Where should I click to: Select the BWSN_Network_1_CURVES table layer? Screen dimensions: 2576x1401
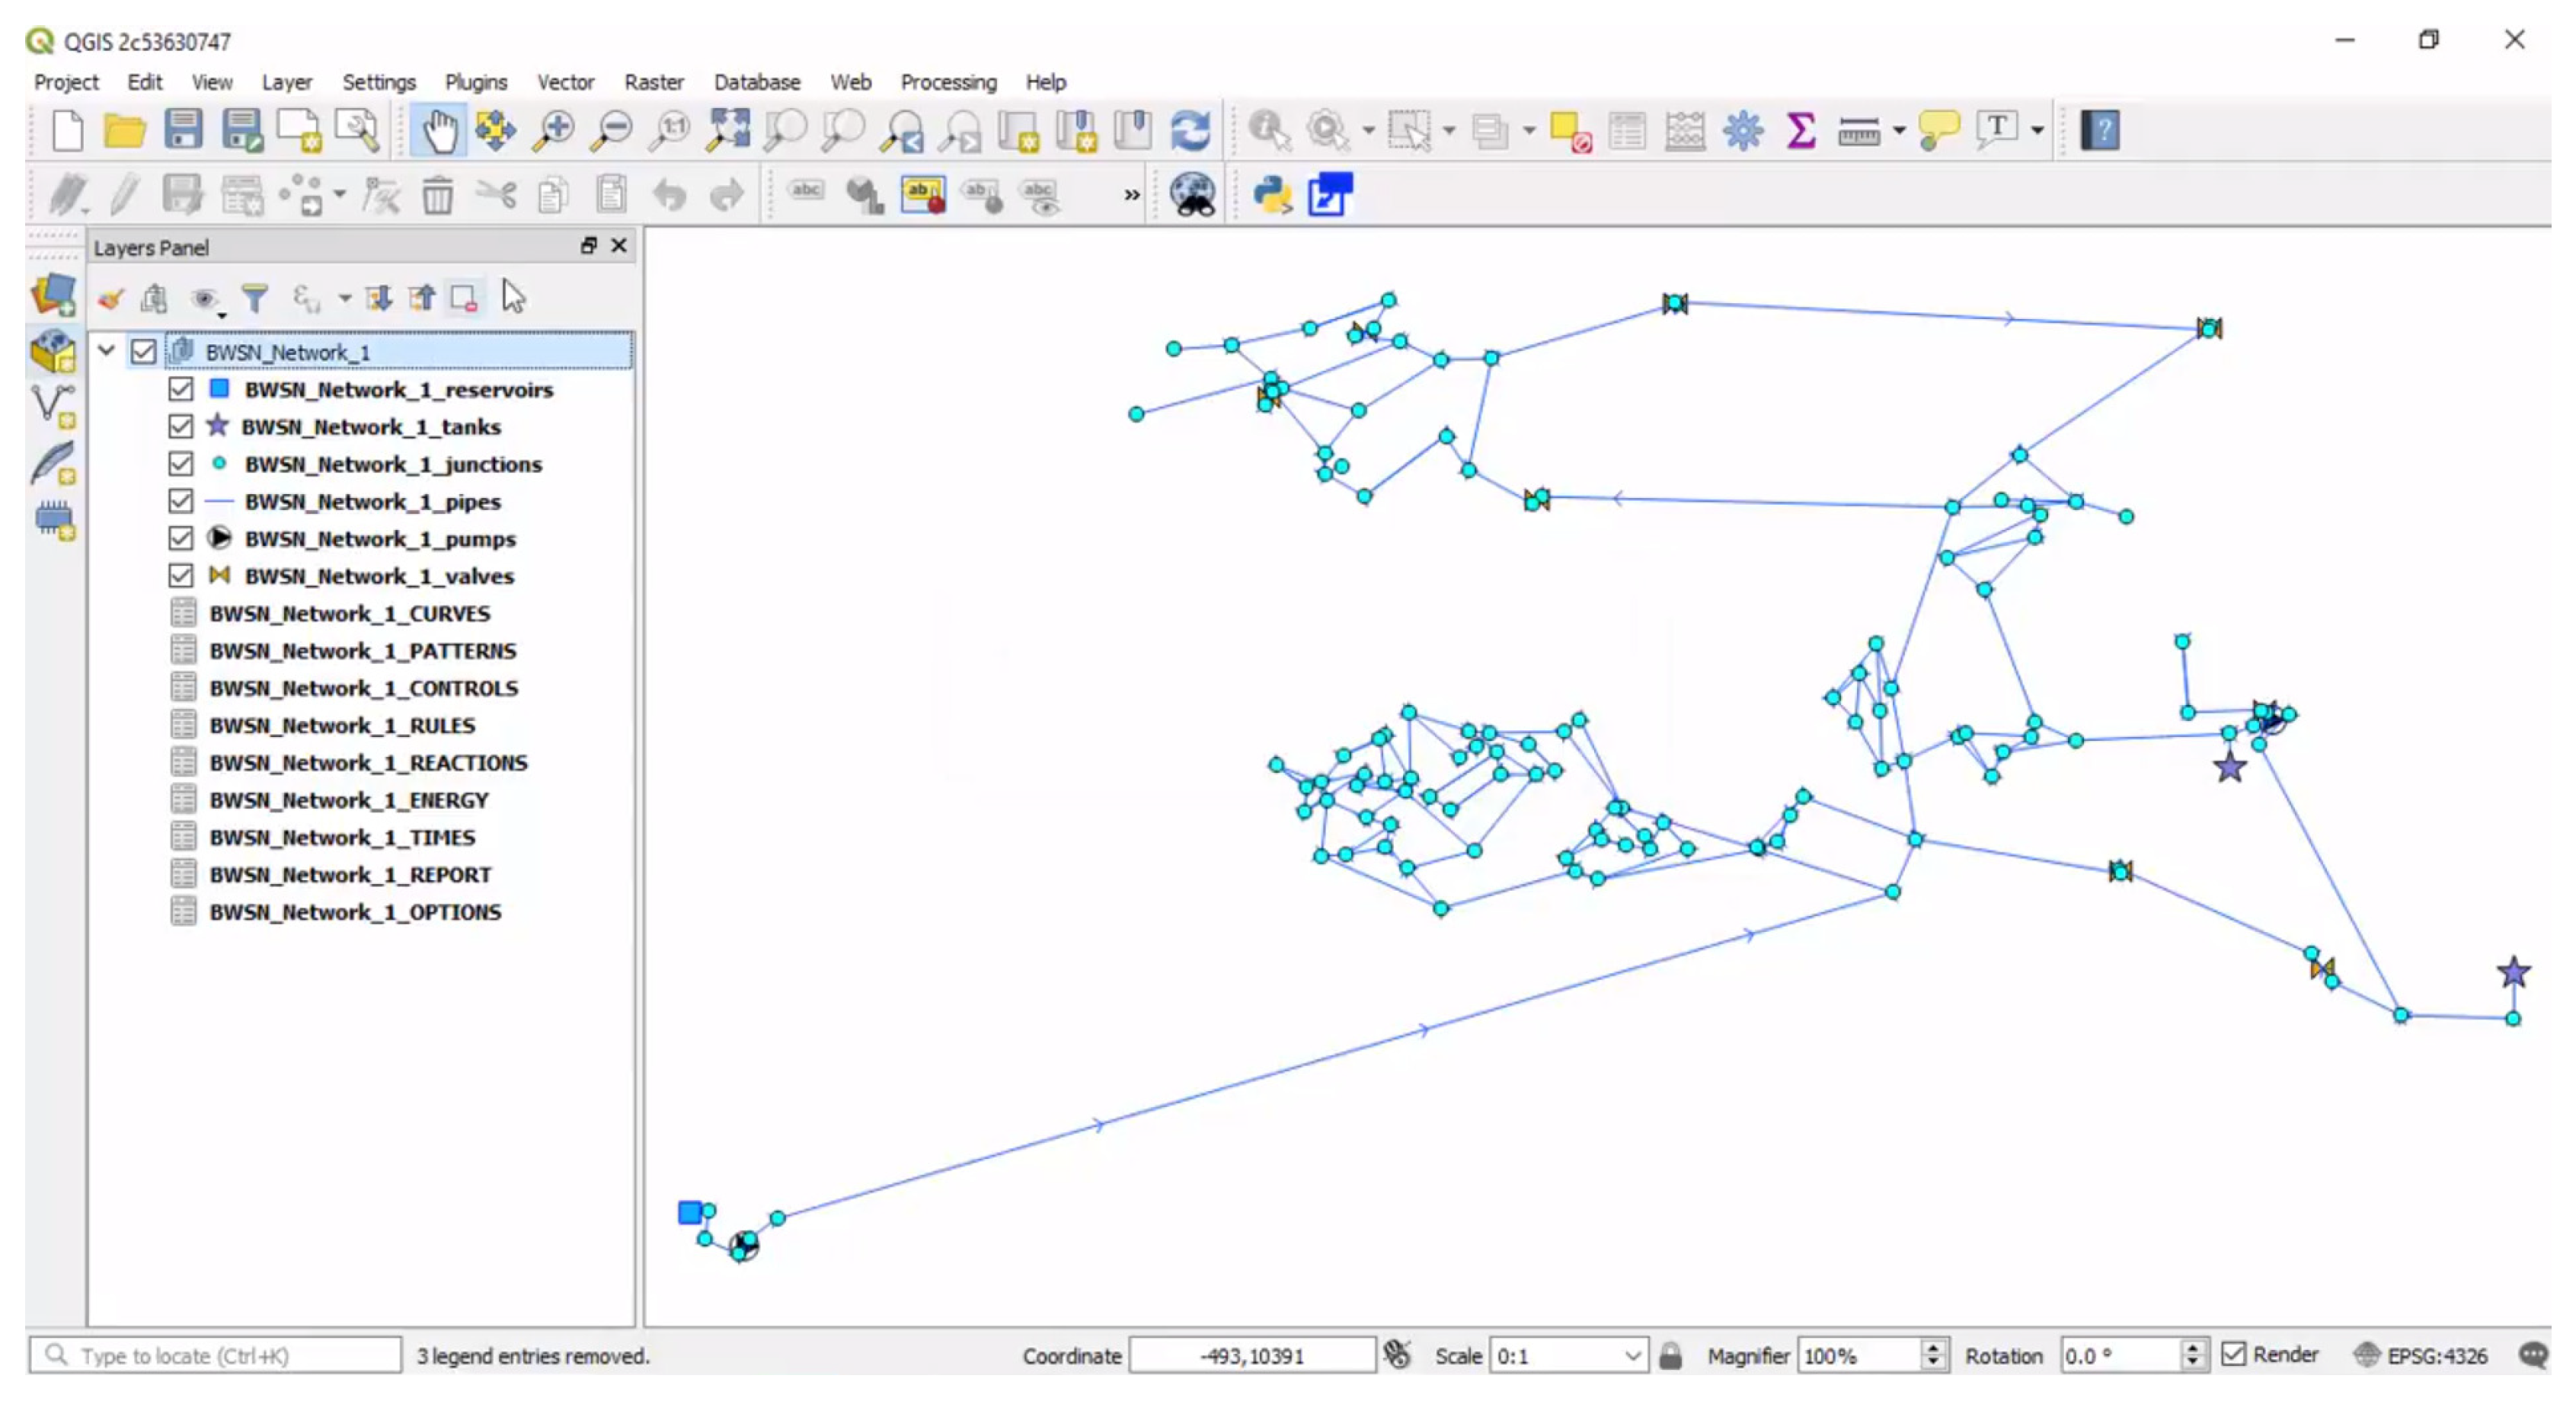pos(349,613)
